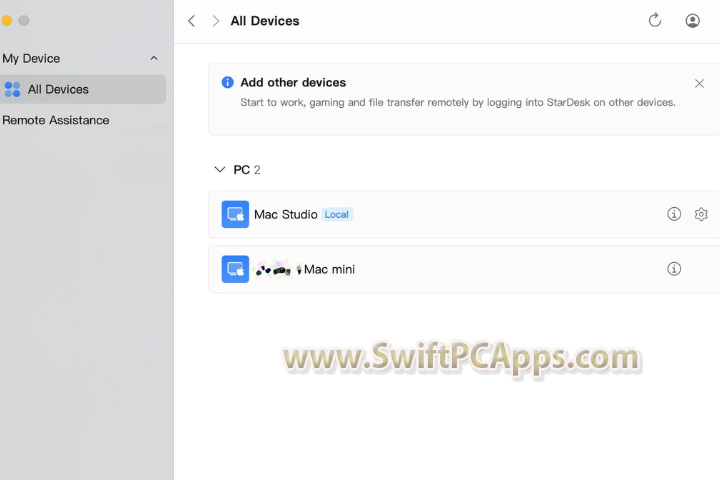Click the Mac mini device icon
Image resolution: width=720 pixels, height=480 pixels.
pyautogui.click(x=235, y=269)
